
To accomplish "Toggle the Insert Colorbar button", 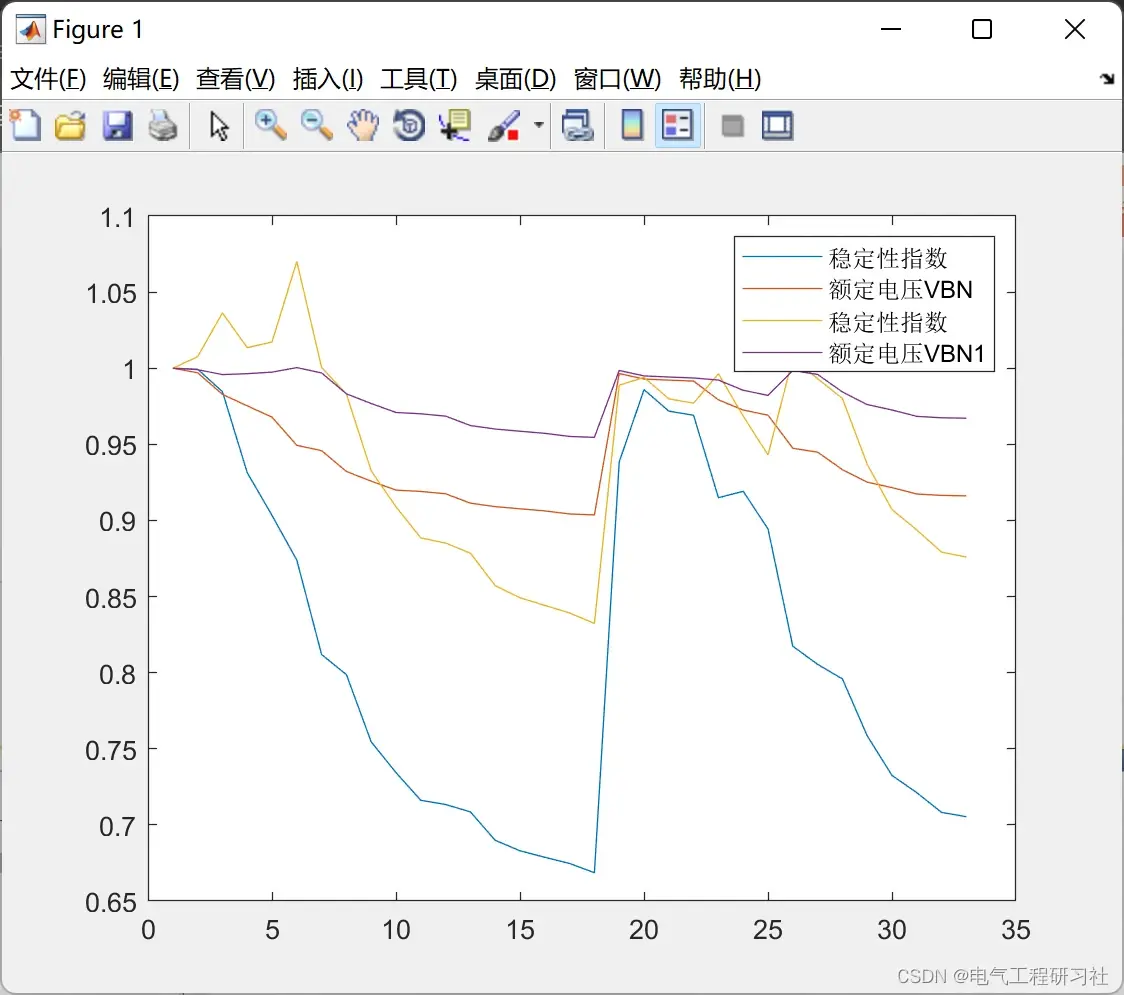I will pyautogui.click(x=632, y=125).
